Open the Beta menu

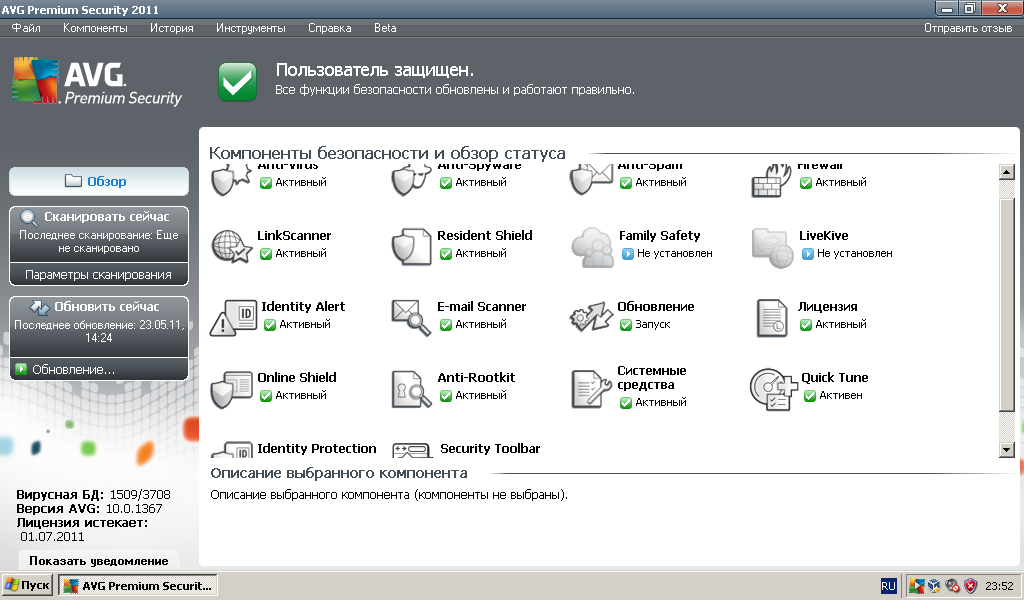click(x=385, y=28)
